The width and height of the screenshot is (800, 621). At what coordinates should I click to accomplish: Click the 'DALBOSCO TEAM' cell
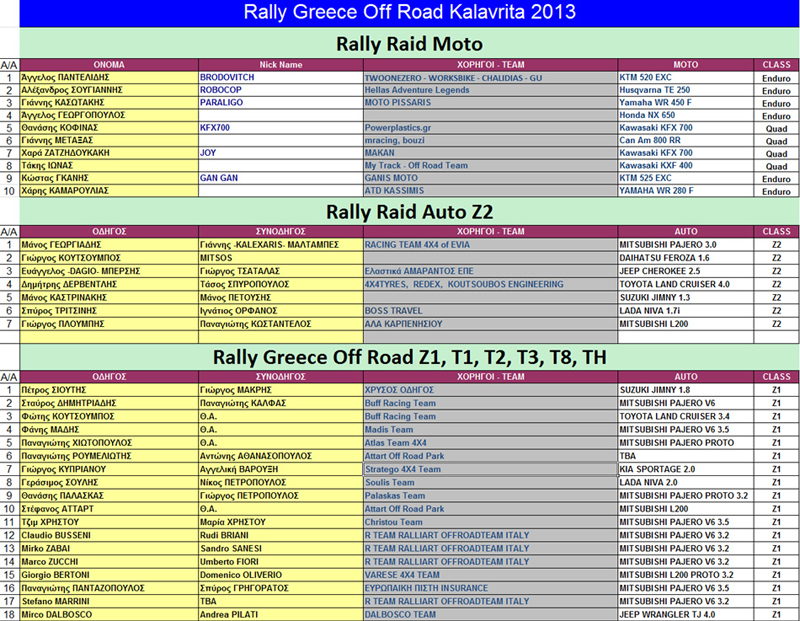click(x=490, y=615)
